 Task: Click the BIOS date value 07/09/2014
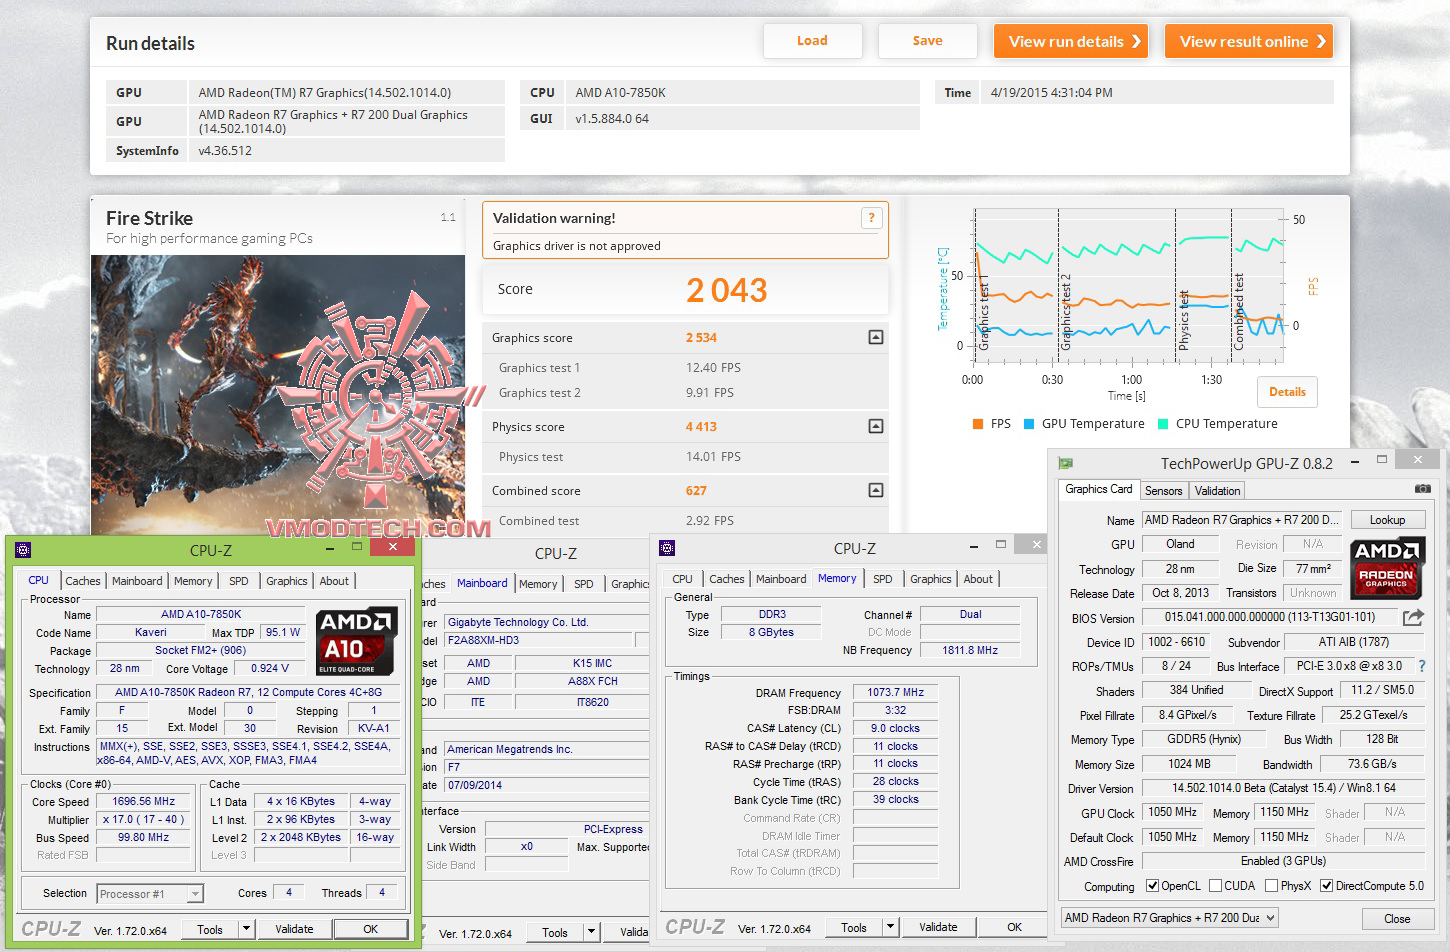(546, 785)
